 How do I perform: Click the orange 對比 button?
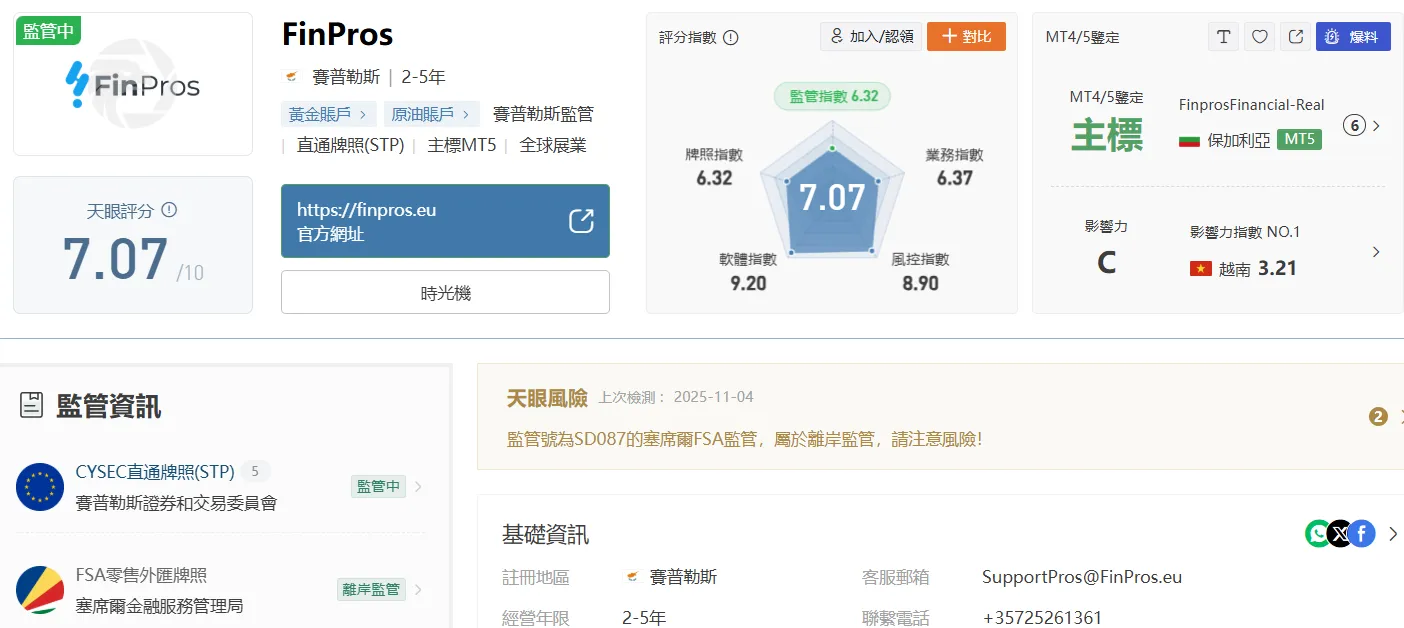(966, 37)
